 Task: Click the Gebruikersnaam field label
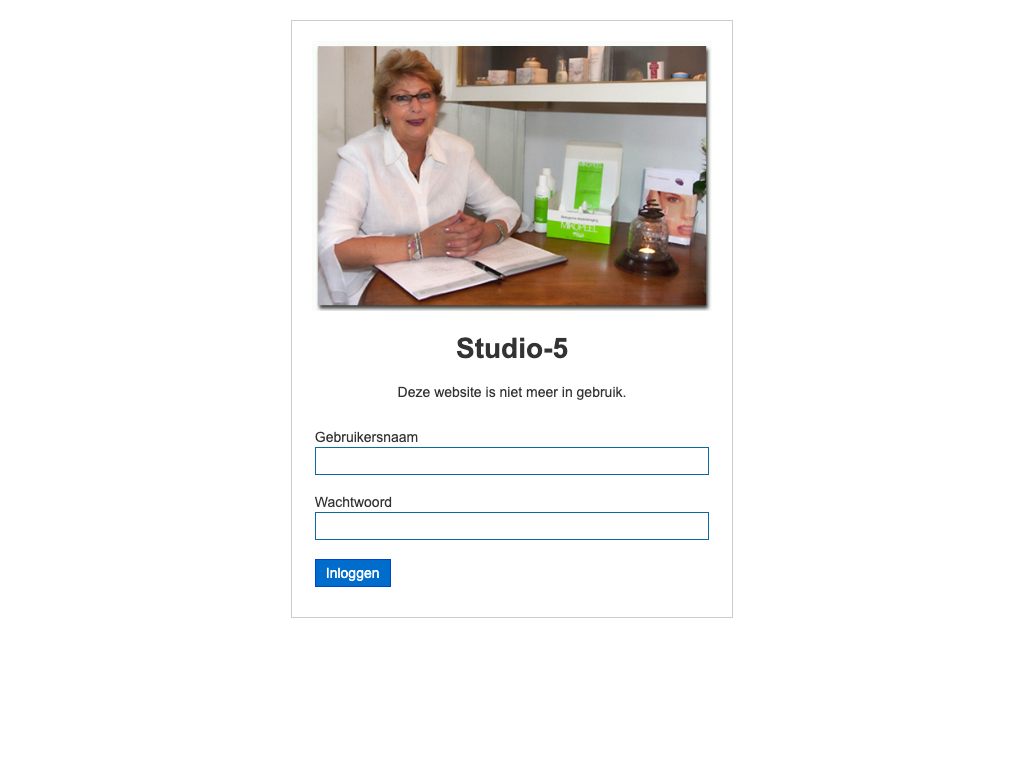(x=366, y=437)
